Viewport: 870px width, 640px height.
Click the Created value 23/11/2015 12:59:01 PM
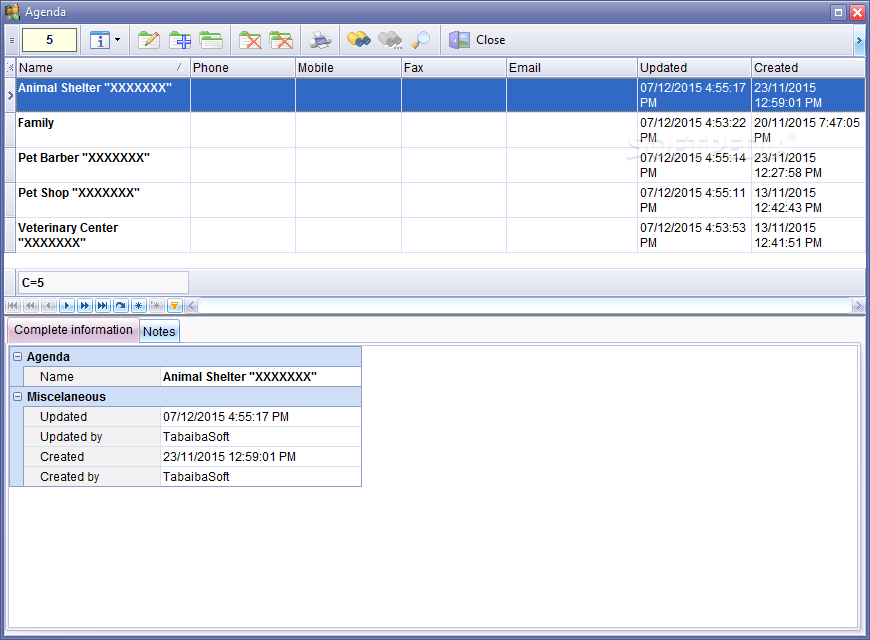(261, 456)
